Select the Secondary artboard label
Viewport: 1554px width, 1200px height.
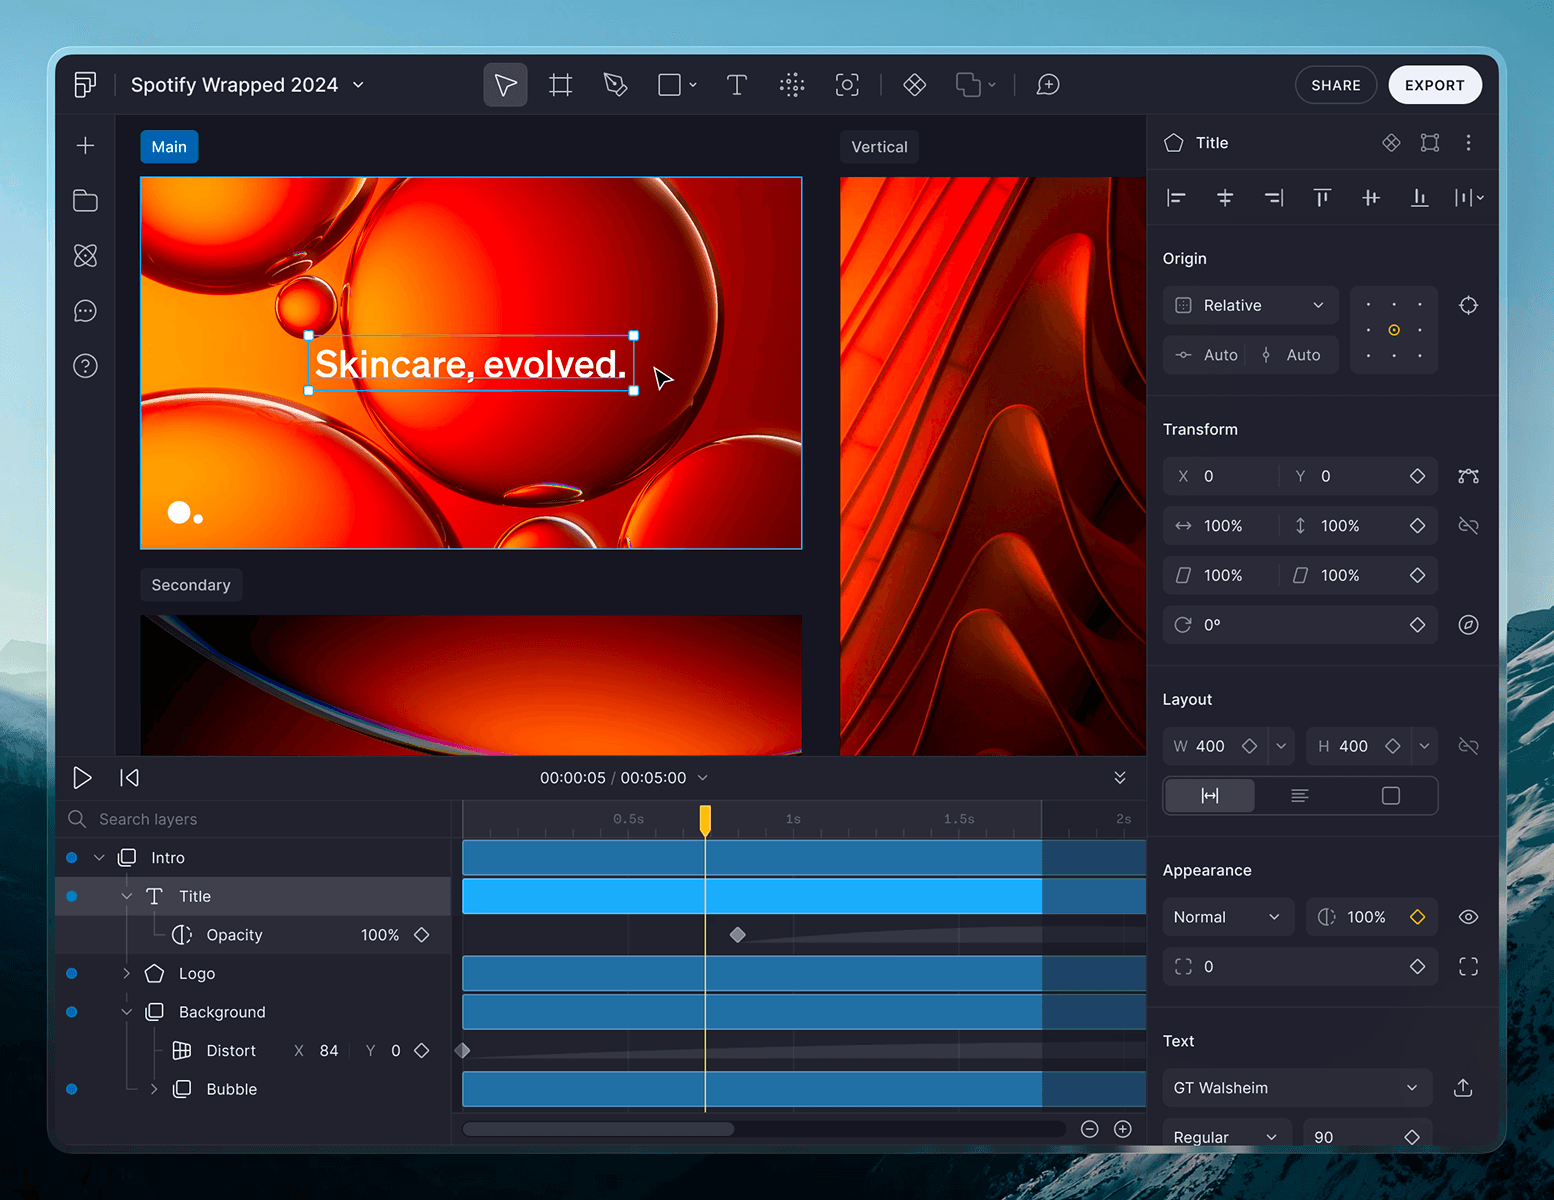coord(191,585)
